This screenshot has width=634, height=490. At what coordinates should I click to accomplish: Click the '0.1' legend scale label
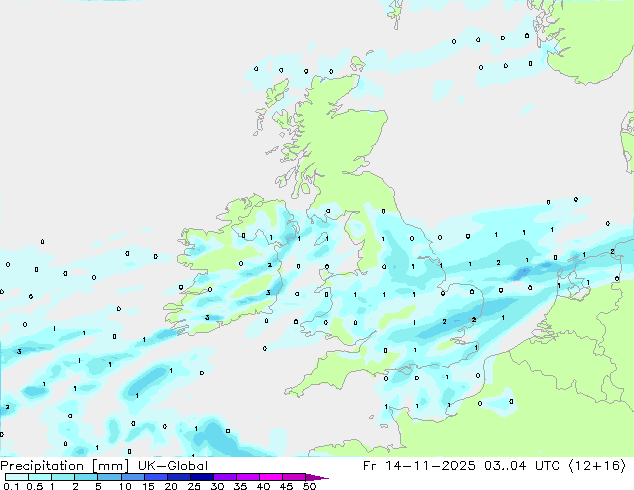11,486
